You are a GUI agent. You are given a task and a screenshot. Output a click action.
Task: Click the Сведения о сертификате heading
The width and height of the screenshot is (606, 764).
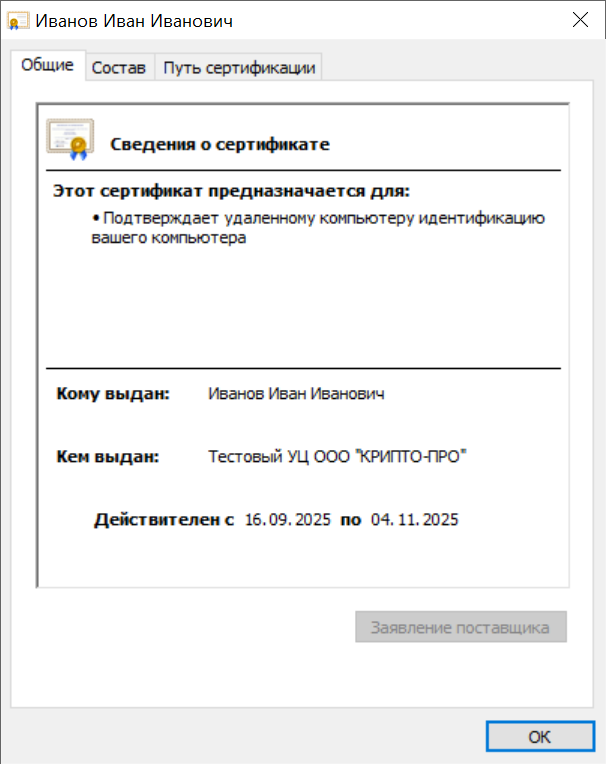219,145
